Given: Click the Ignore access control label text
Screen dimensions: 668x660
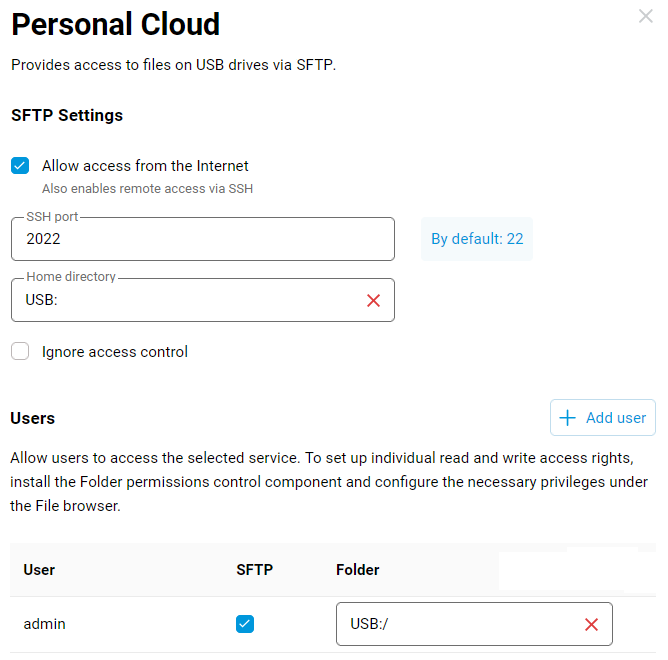Looking at the screenshot, I should pos(115,352).
